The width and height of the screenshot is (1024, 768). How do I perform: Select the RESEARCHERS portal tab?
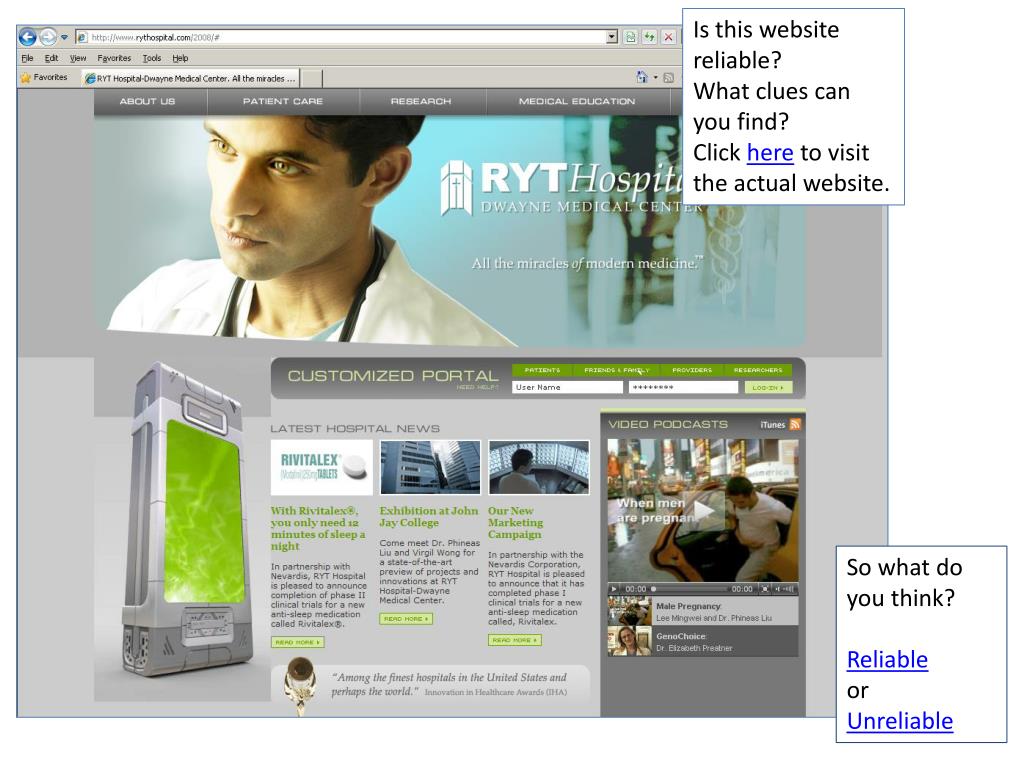pyautogui.click(x=758, y=370)
